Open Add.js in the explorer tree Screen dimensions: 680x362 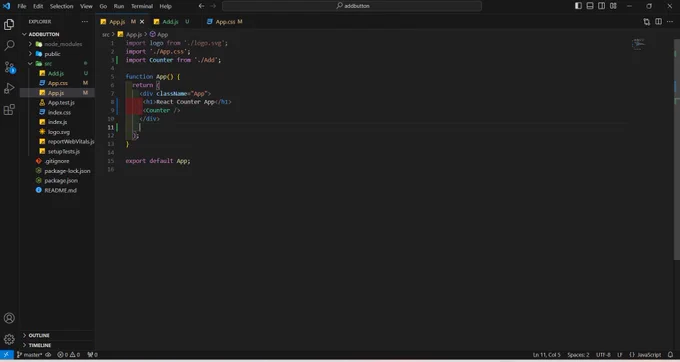point(57,74)
